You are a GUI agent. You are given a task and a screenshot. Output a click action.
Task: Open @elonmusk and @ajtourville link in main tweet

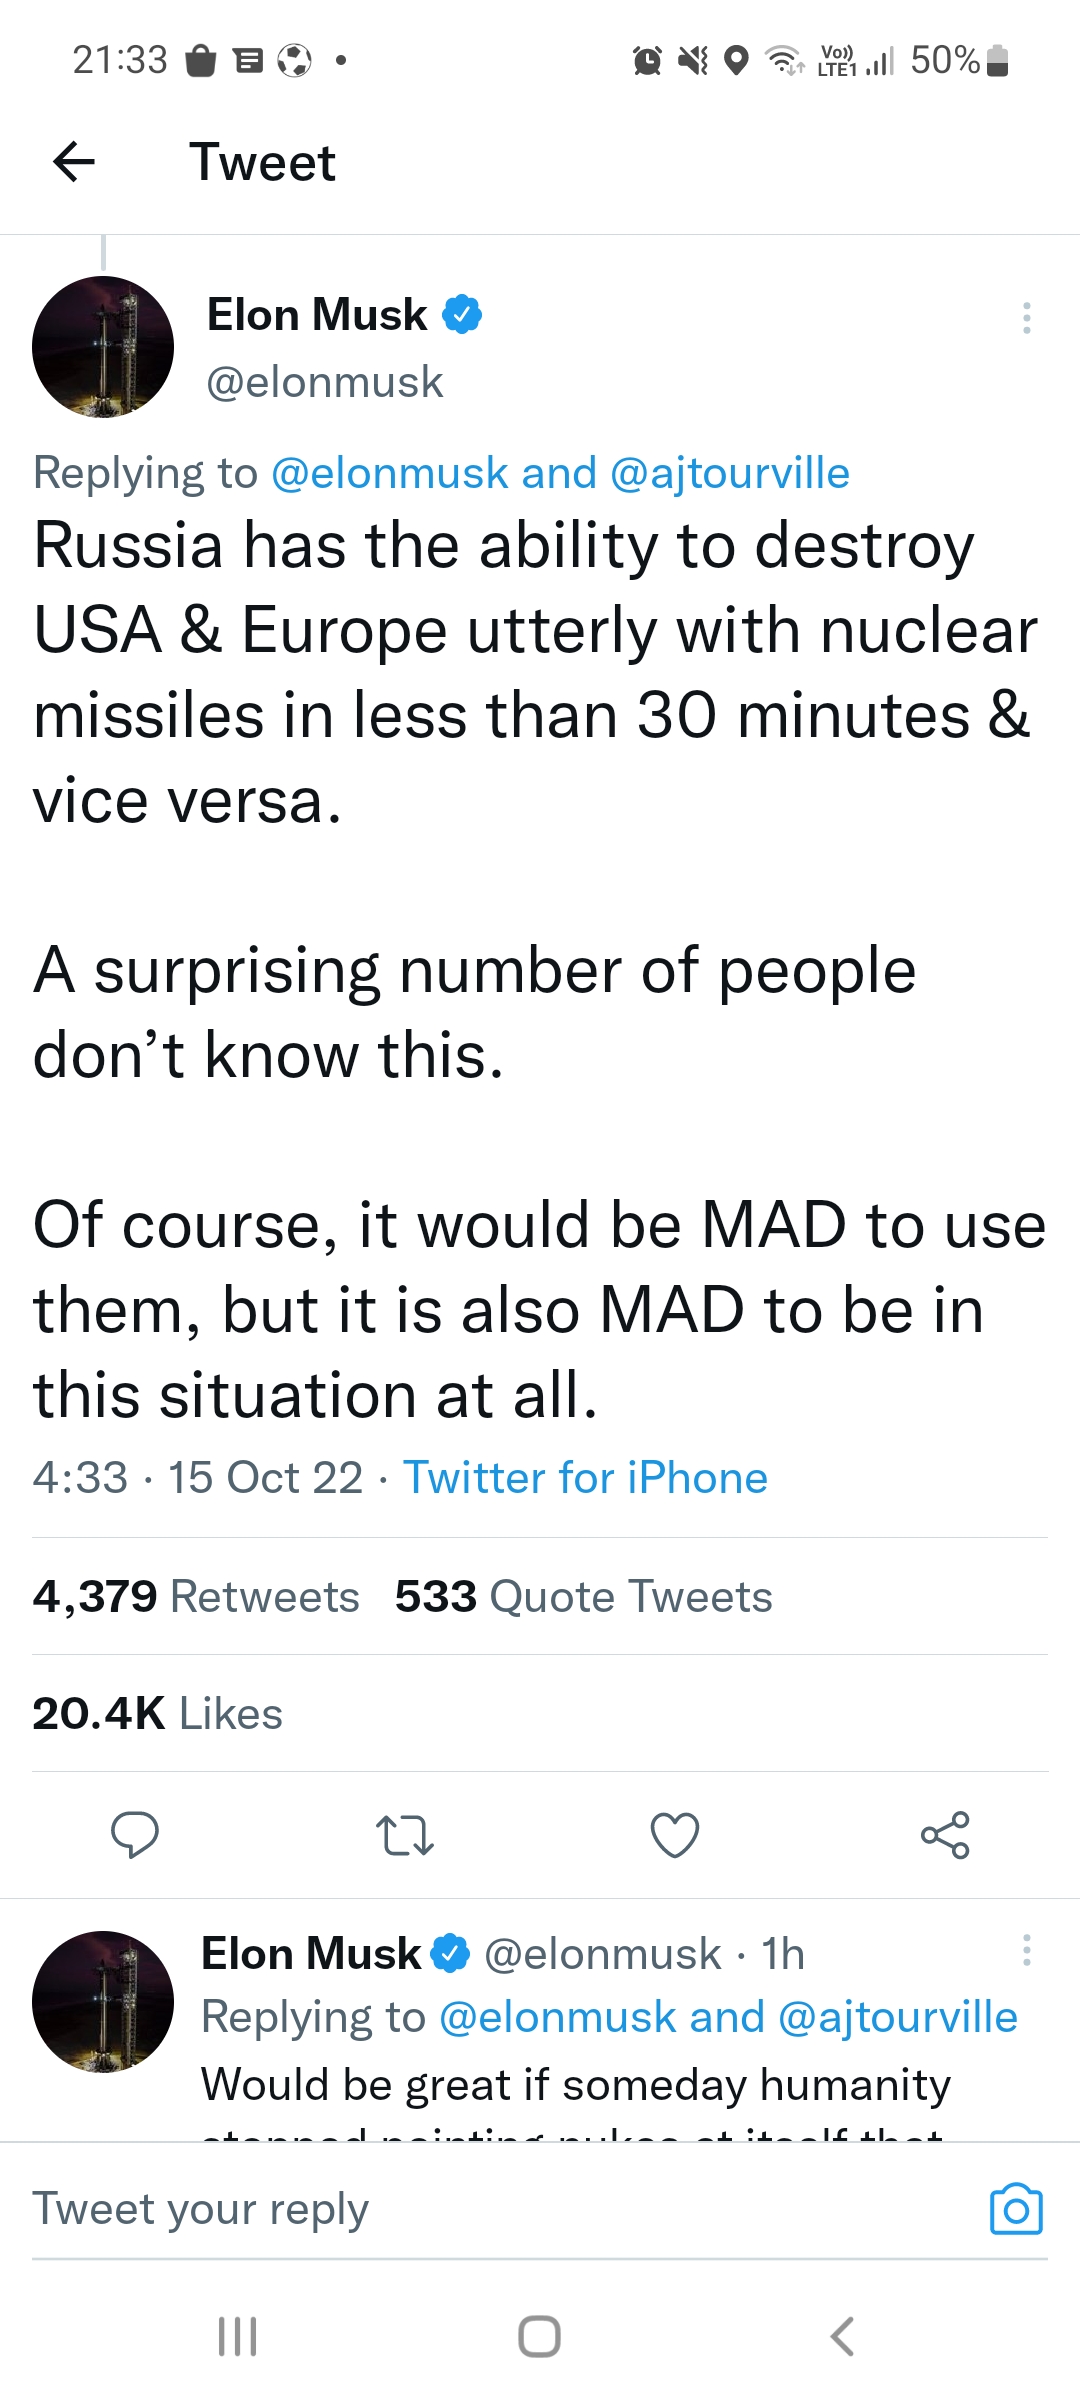(x=560, y=473)
